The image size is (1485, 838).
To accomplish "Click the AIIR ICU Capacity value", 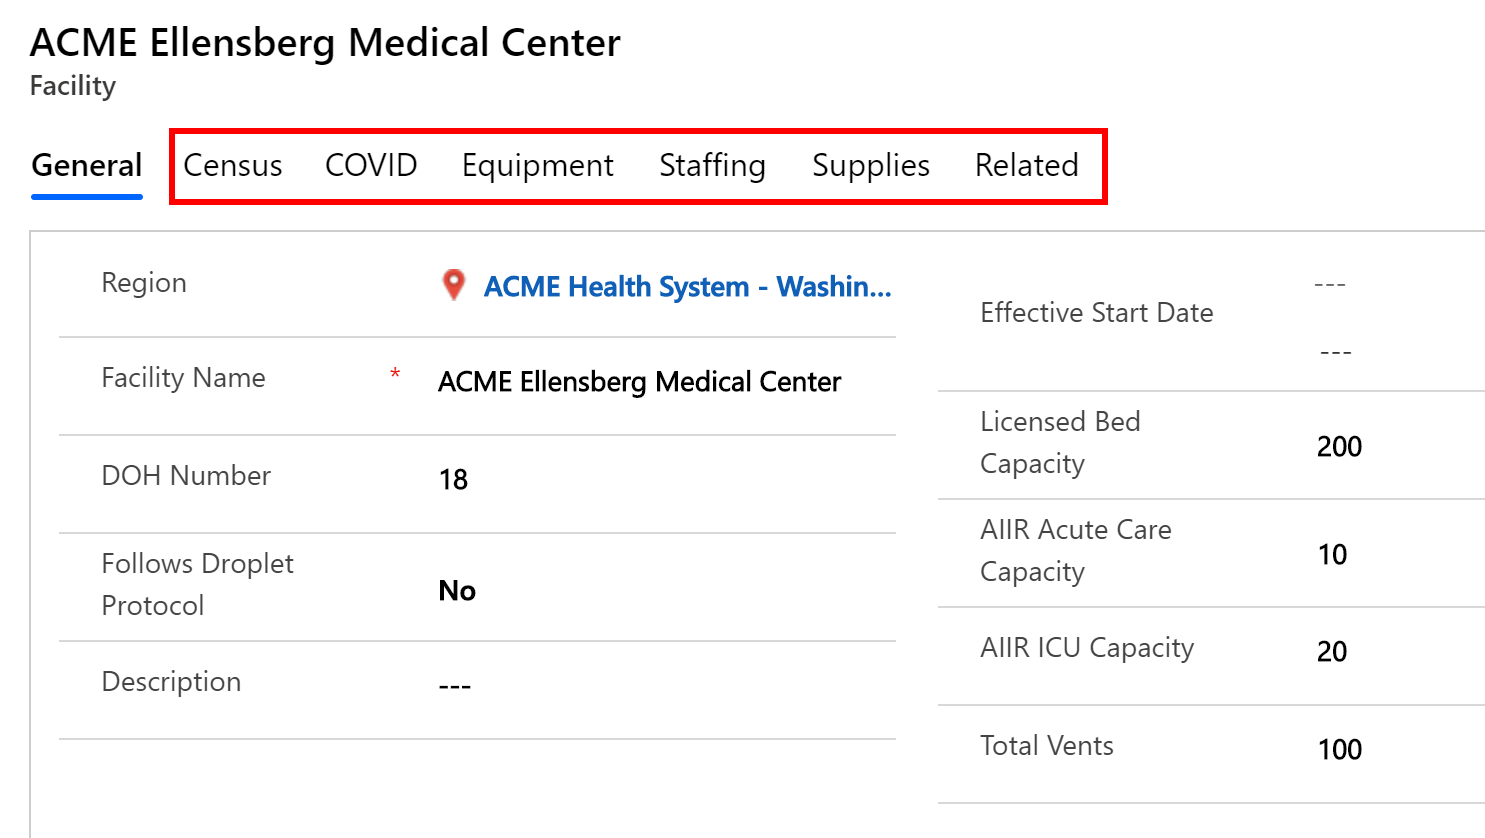I will click(1332, 651).
